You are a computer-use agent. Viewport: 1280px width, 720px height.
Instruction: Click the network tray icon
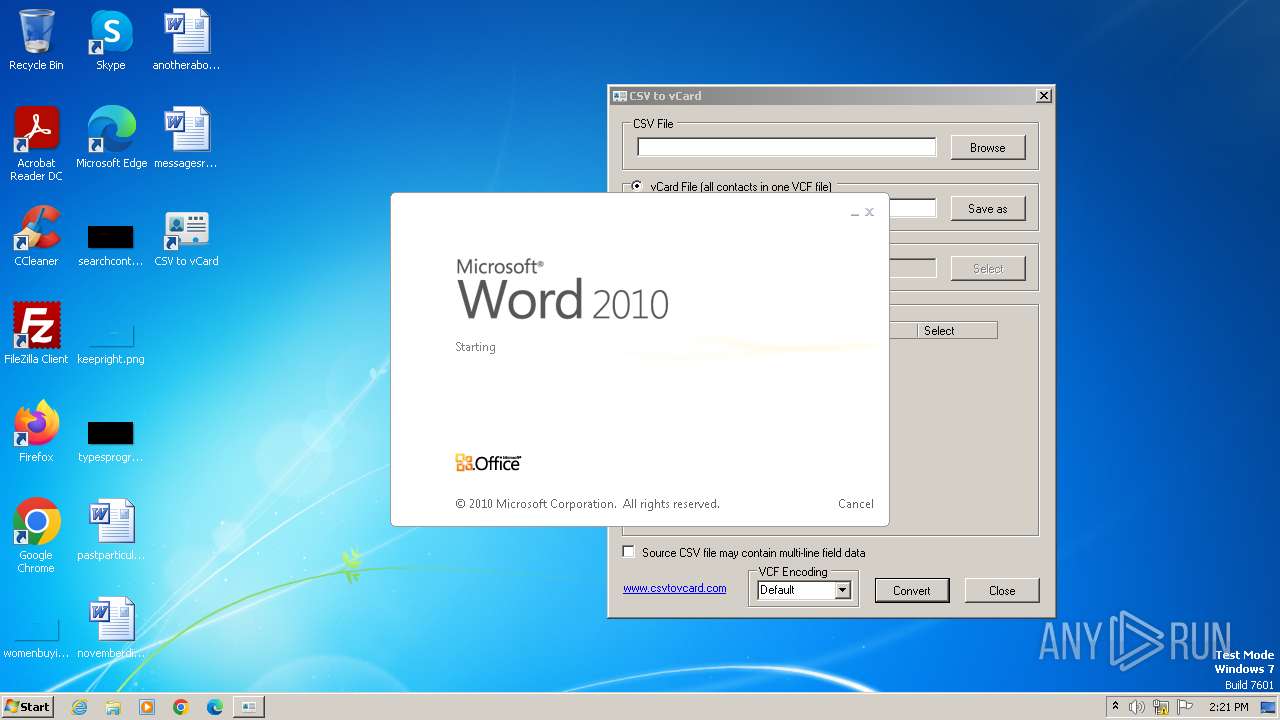coord(1161,707)
